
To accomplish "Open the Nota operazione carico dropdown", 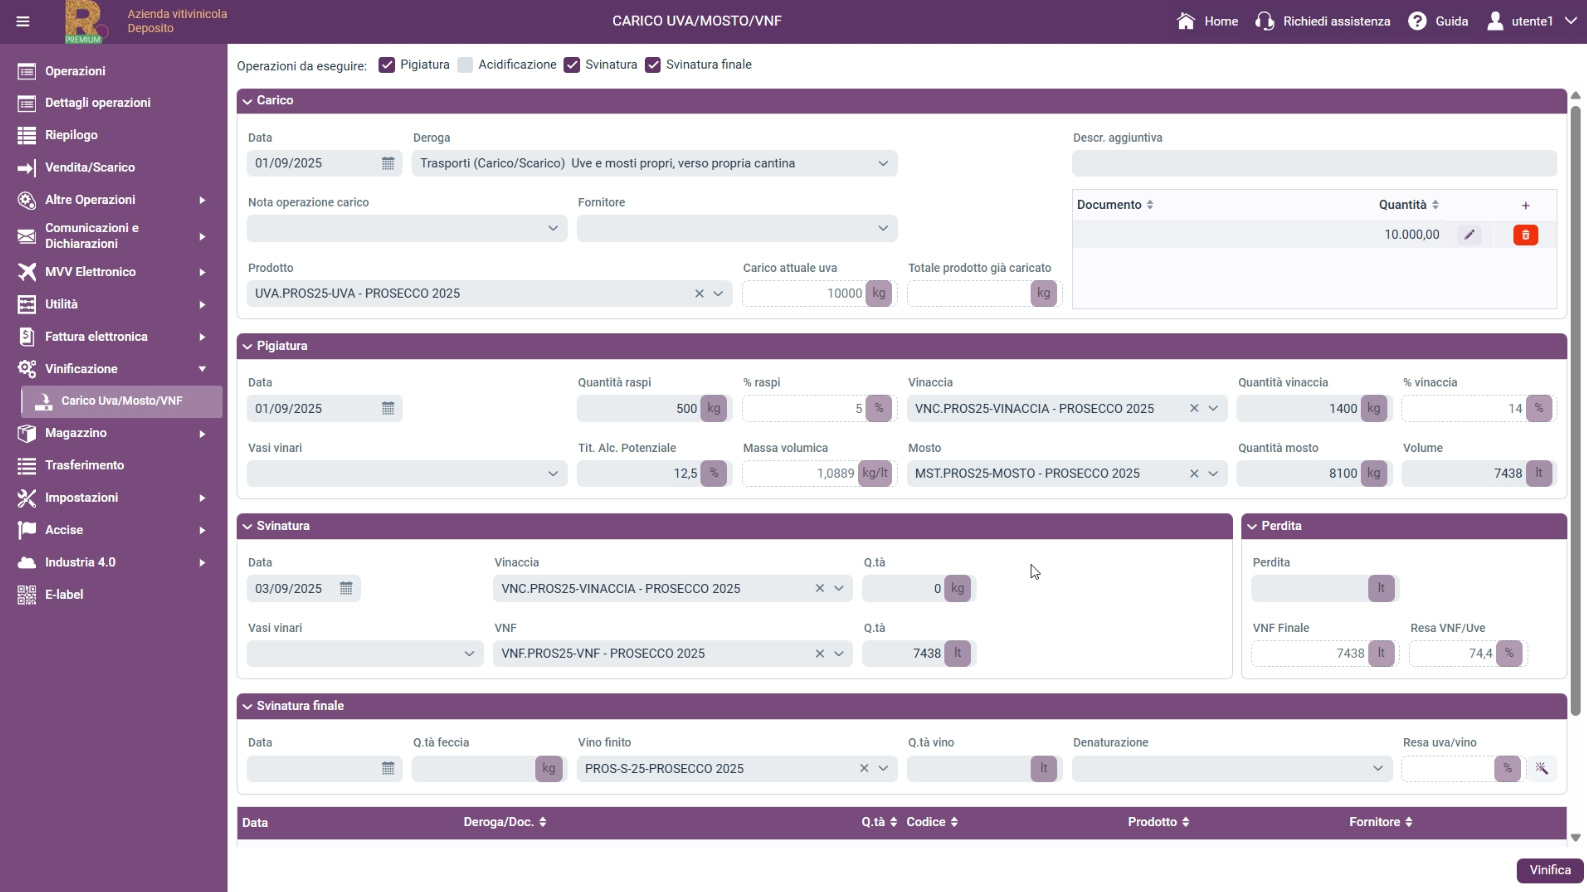I will pyautogui.click(x=407, y=228).
